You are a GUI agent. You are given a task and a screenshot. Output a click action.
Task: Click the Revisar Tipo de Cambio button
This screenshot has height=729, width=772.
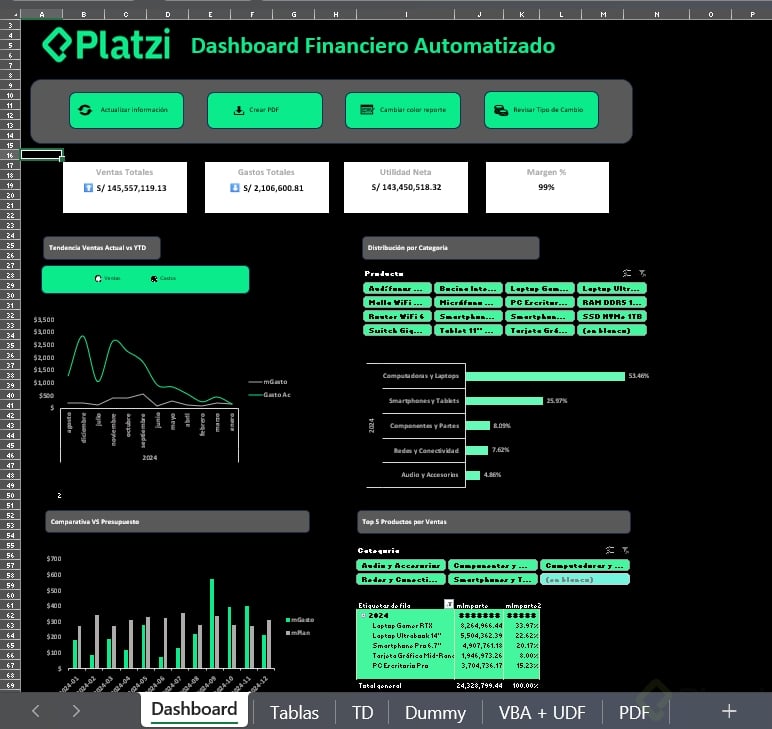tap(541, 110)
